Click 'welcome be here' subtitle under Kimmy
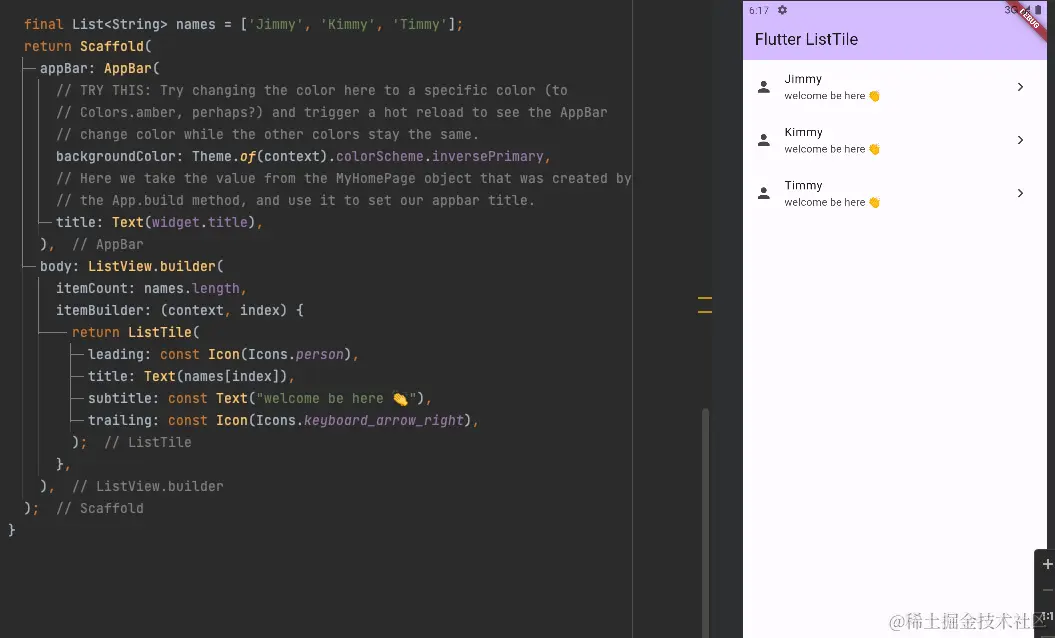The width and height of the screenshot is (1055, 638). pyautogui.click(x=832, y=149)
